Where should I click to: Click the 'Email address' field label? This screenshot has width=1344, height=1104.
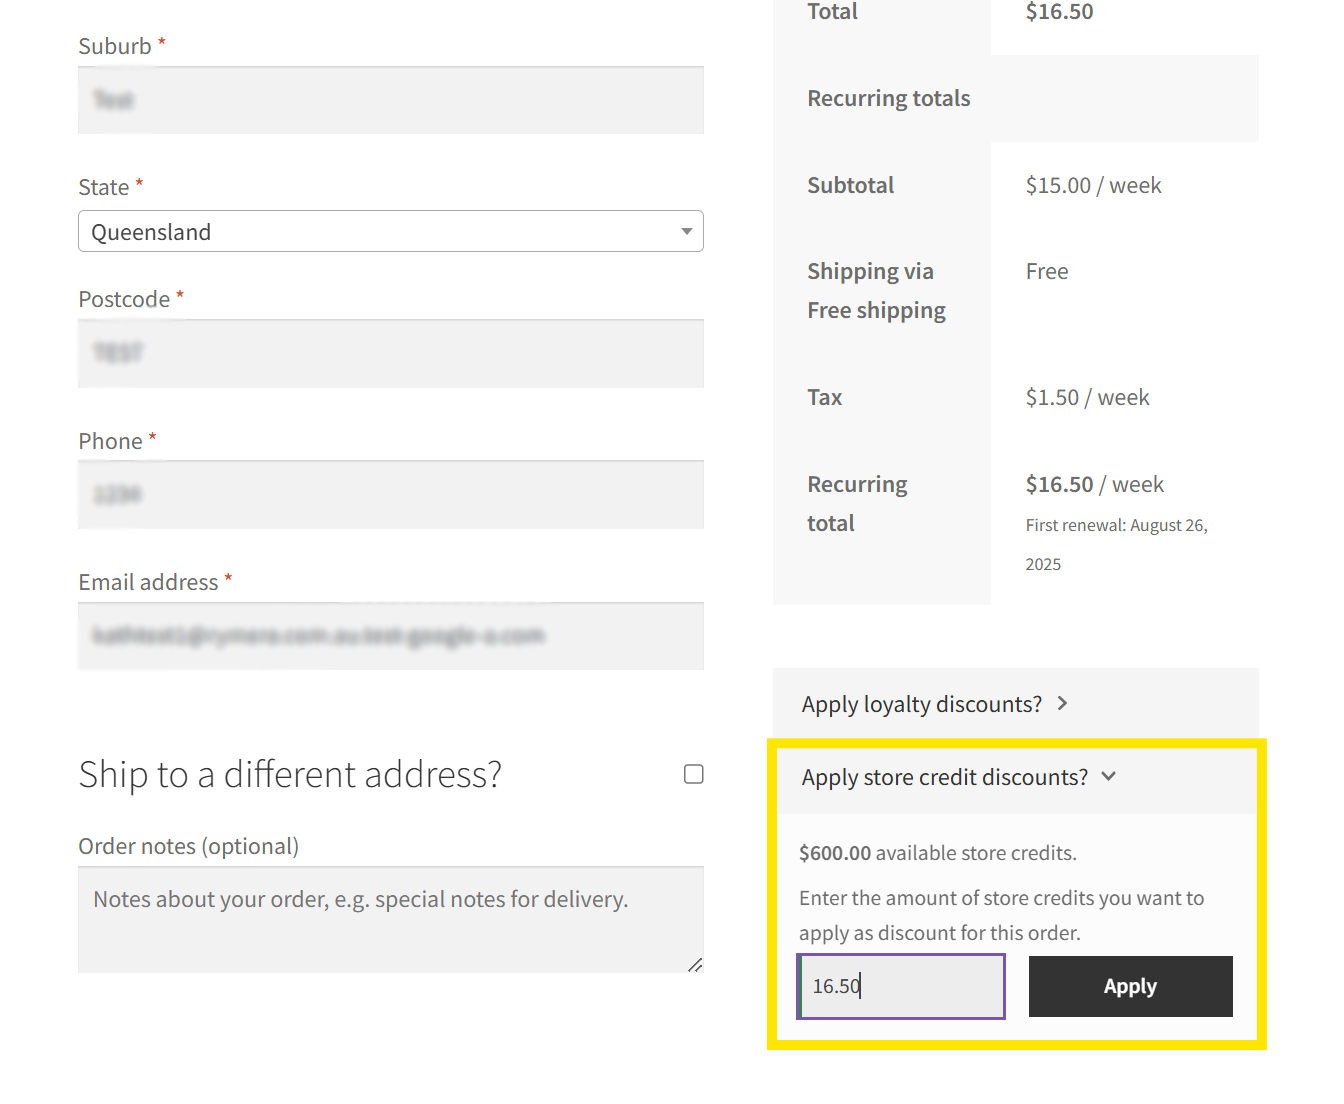(148, 582)
